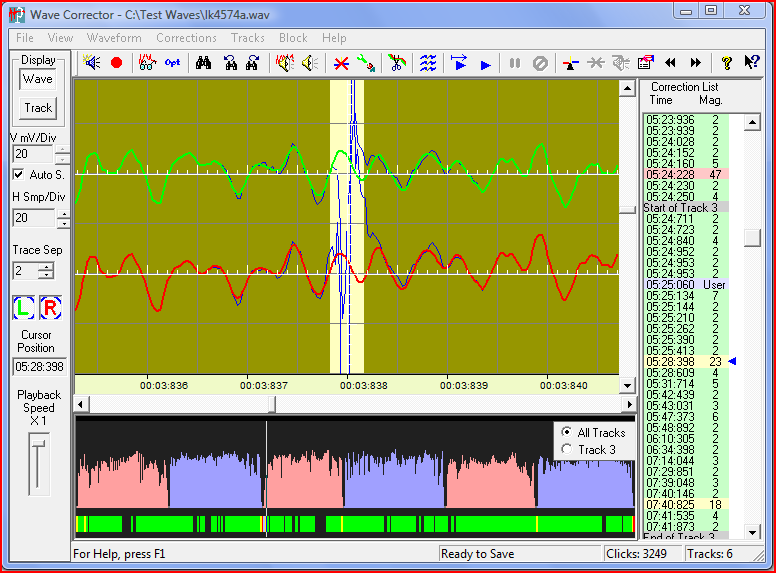The image size is (776, 573).
Task: Click the yellow question mark help icon
Action: pos(727,63)
